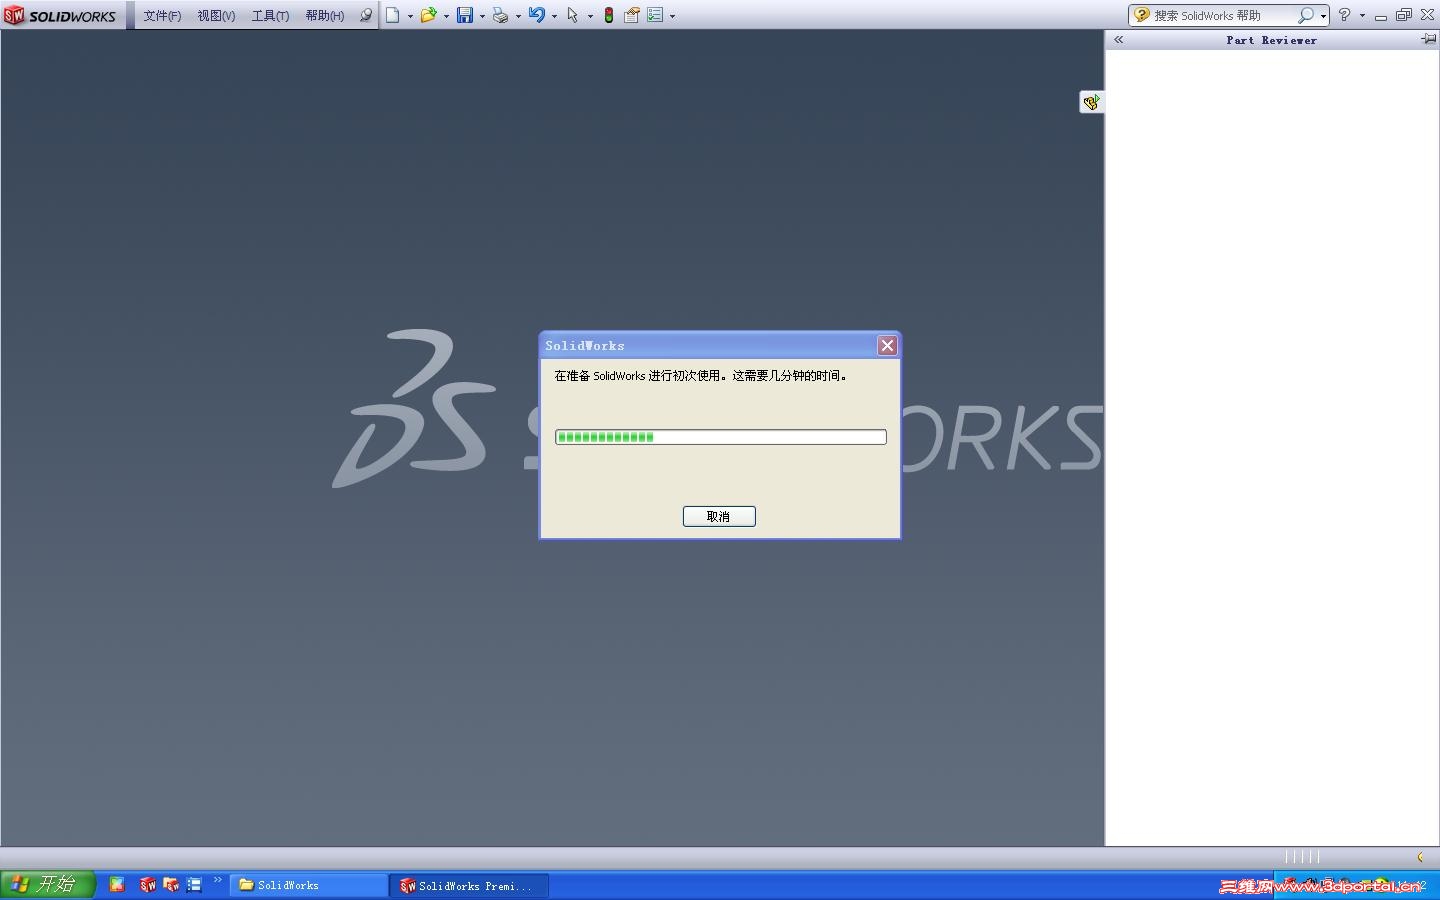Expand the quick launch overflow chevron
Viewport: 1440px width, 900px height.
pos(217,880)
